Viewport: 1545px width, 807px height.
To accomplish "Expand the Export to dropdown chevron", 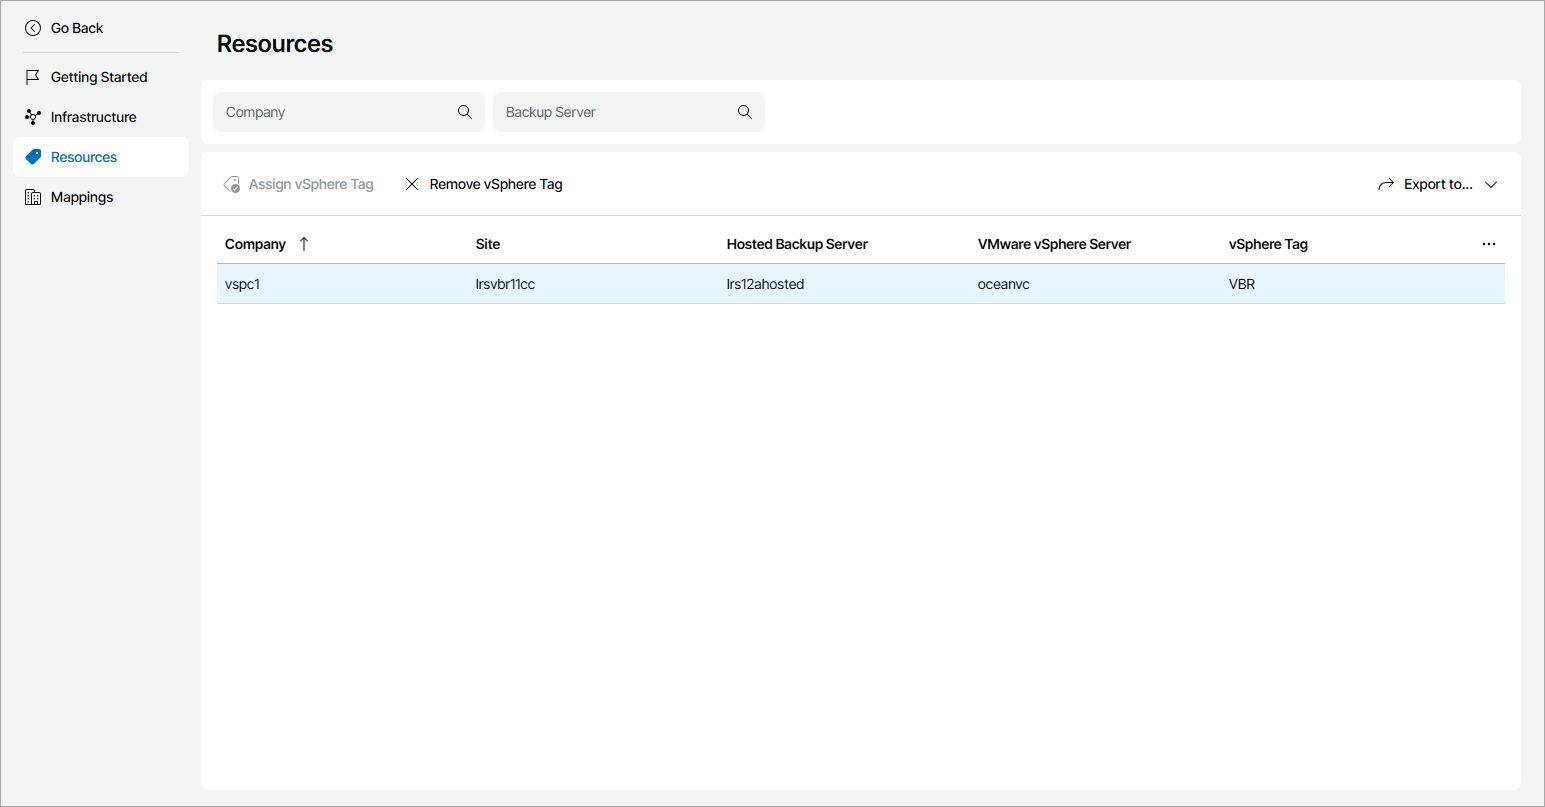I will tap(1491, 184).
